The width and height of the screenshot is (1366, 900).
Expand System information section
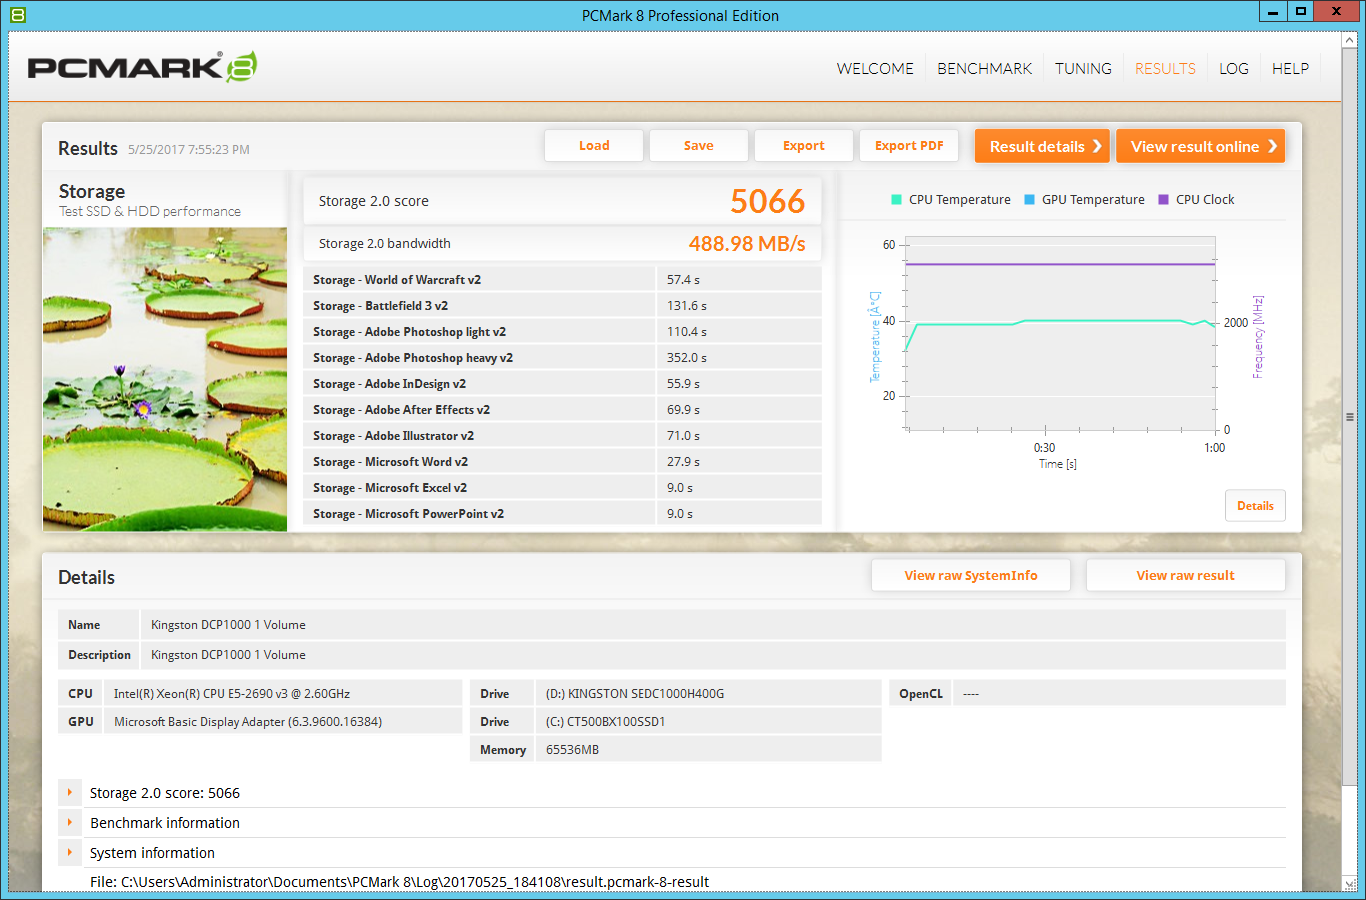(69, 853)
